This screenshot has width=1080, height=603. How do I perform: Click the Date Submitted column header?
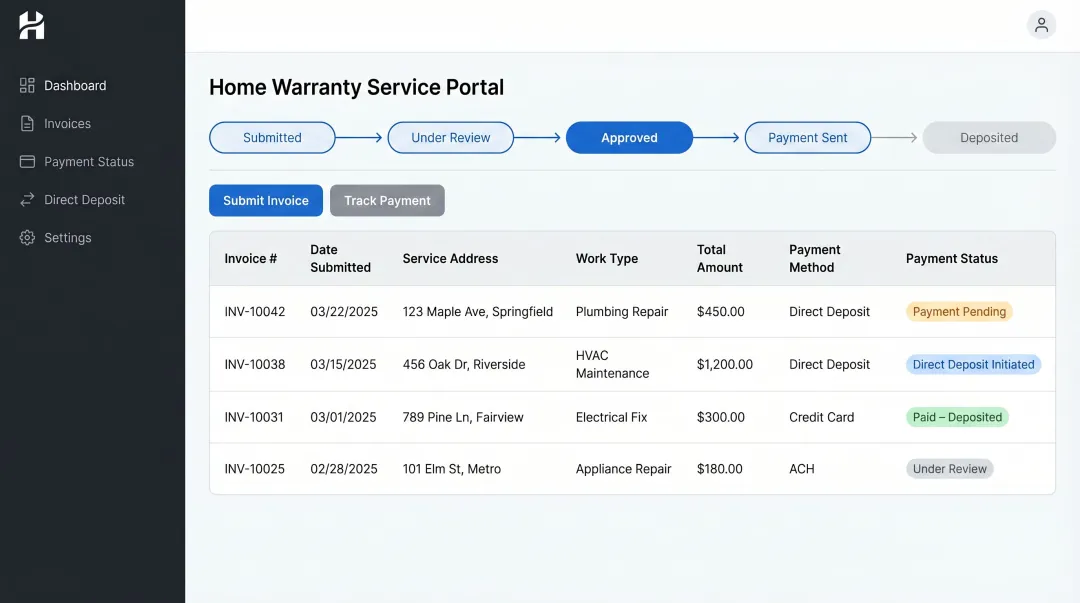click(340, 258)
